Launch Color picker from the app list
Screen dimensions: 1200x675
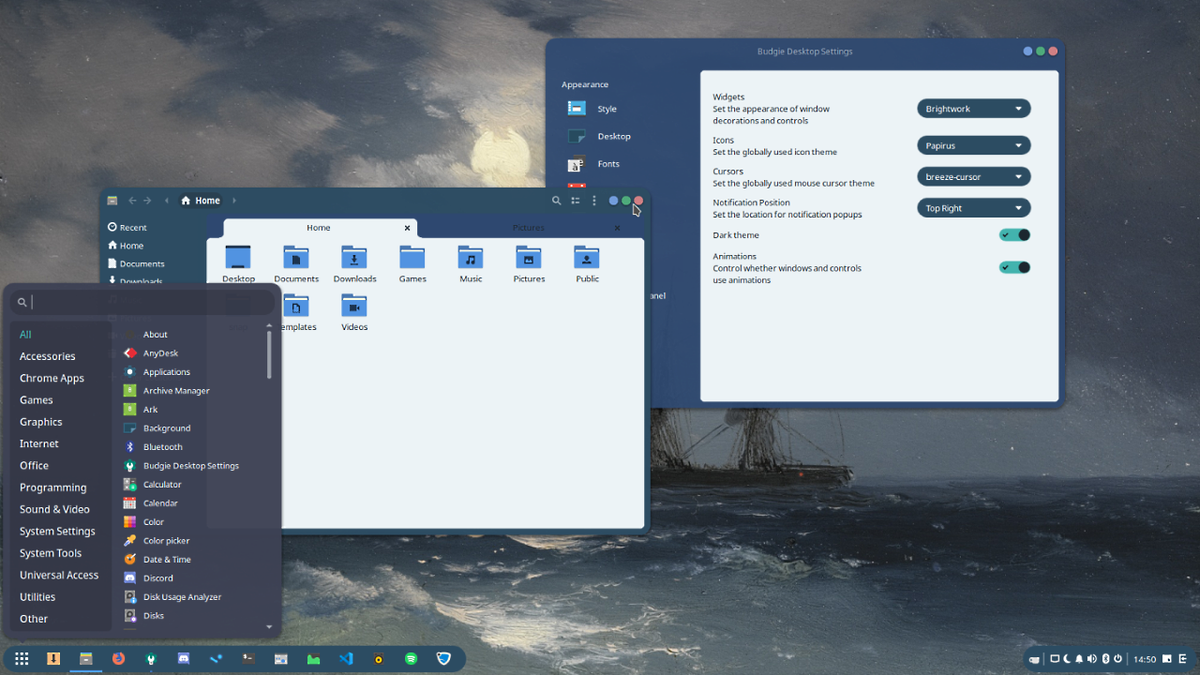[x=156, y=541]
